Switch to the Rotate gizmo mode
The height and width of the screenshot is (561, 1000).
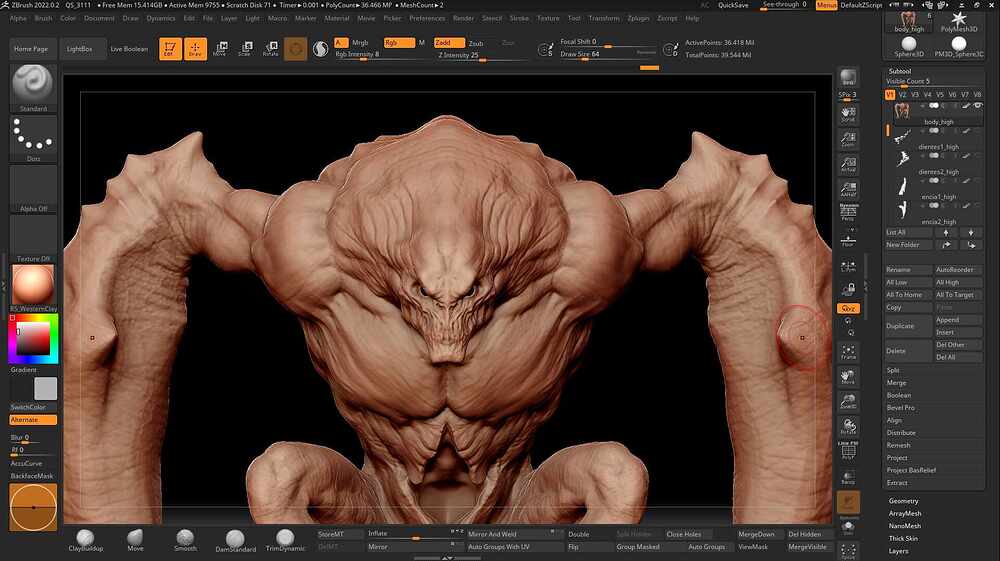point(270,48)
